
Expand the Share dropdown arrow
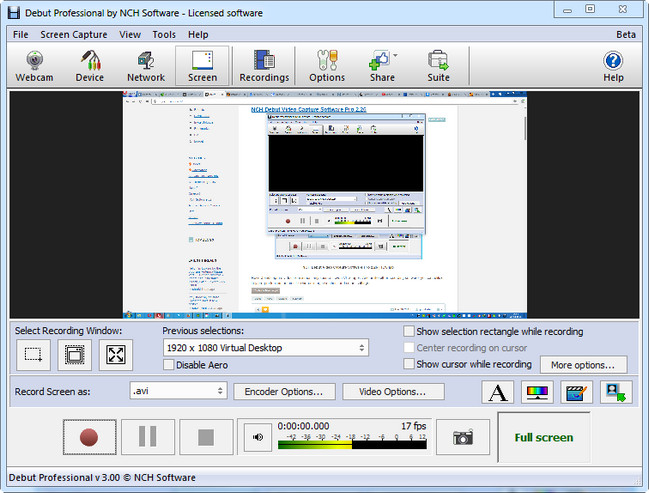[x=396, y=55]
